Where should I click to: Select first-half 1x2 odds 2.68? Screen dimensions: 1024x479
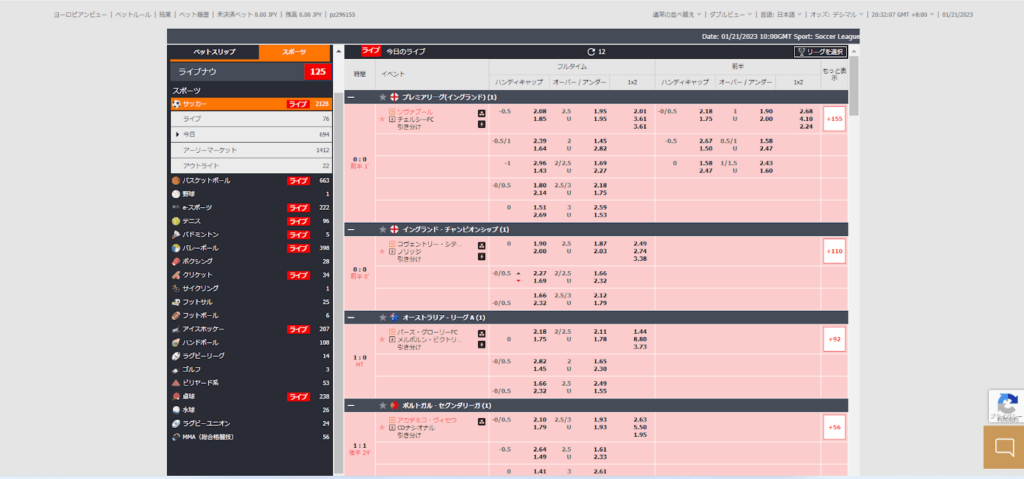coord(806,111)
